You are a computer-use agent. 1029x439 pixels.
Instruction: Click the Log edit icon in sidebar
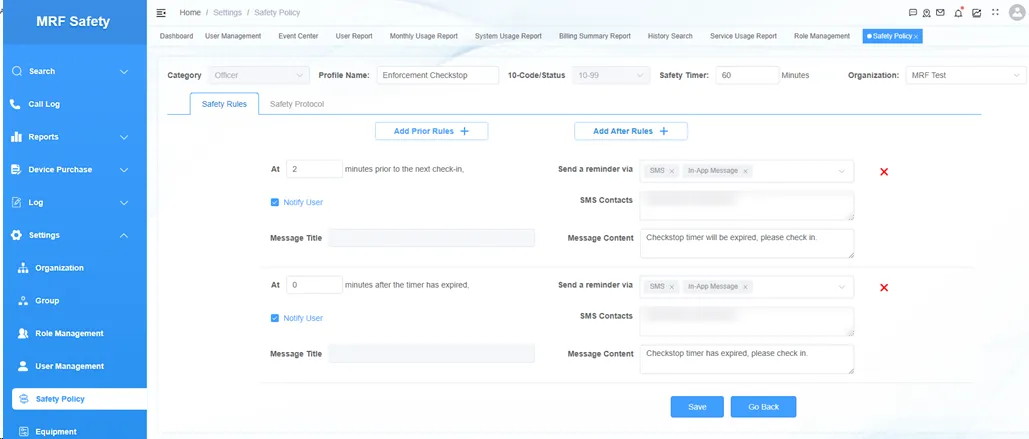(17, 202)
